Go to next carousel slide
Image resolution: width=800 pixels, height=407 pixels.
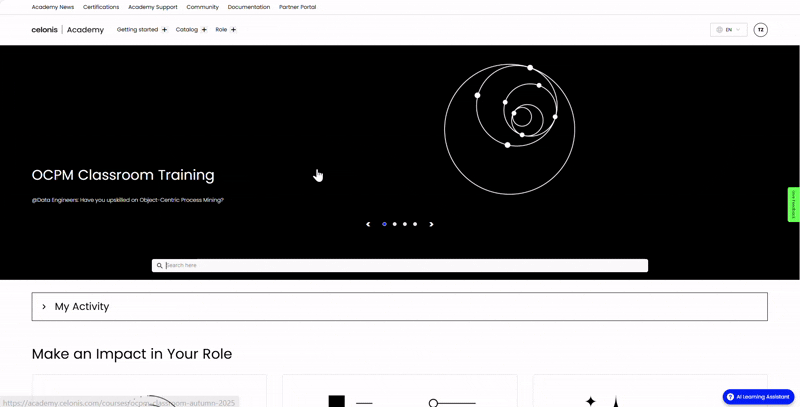[x=431, y=224]
